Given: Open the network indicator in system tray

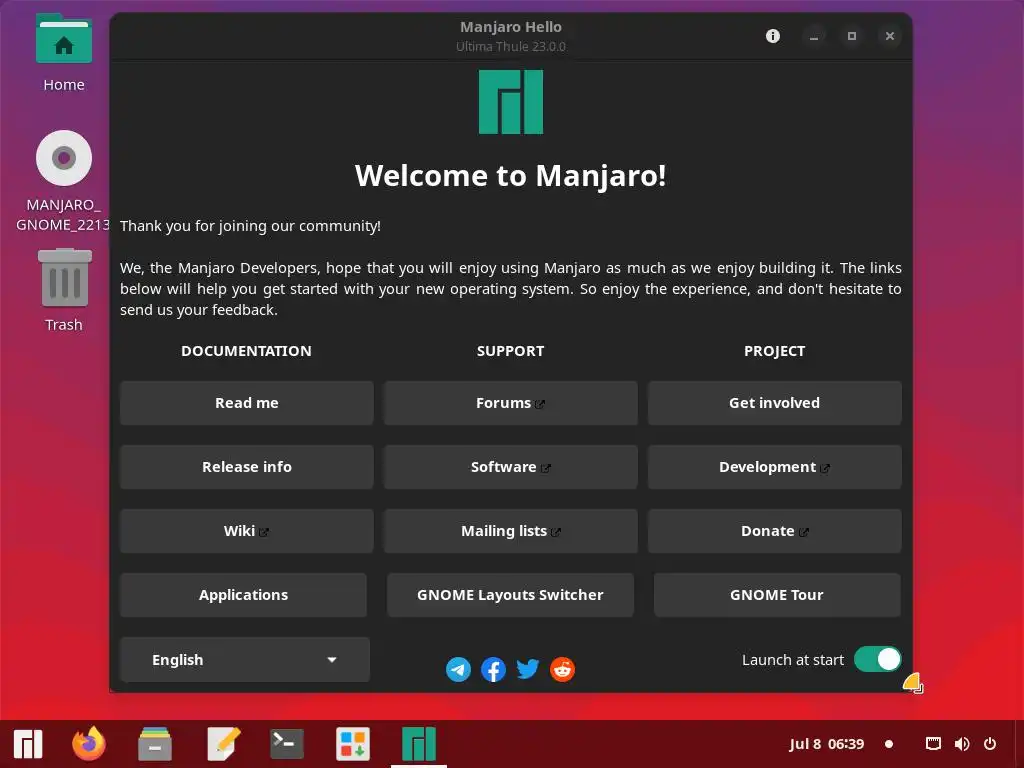Looking at the screenshot, I should [x=933, y=744].
